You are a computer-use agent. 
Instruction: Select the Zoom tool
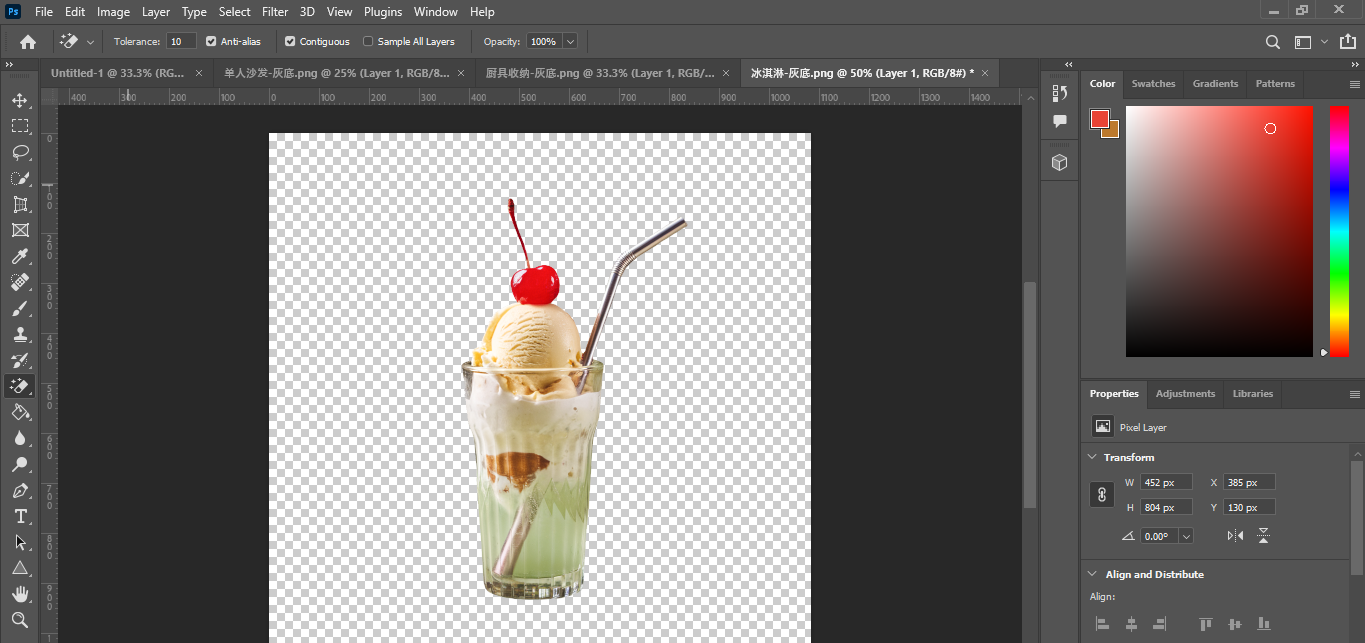pos(20,620)
